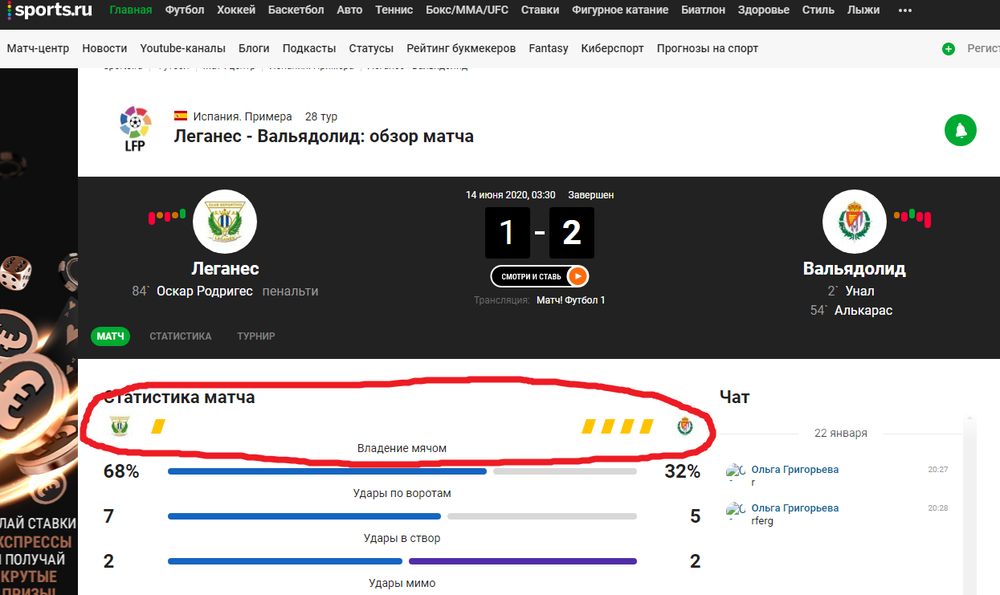Open Блоги link
The image size is (1000, 595).
[254, 48]
